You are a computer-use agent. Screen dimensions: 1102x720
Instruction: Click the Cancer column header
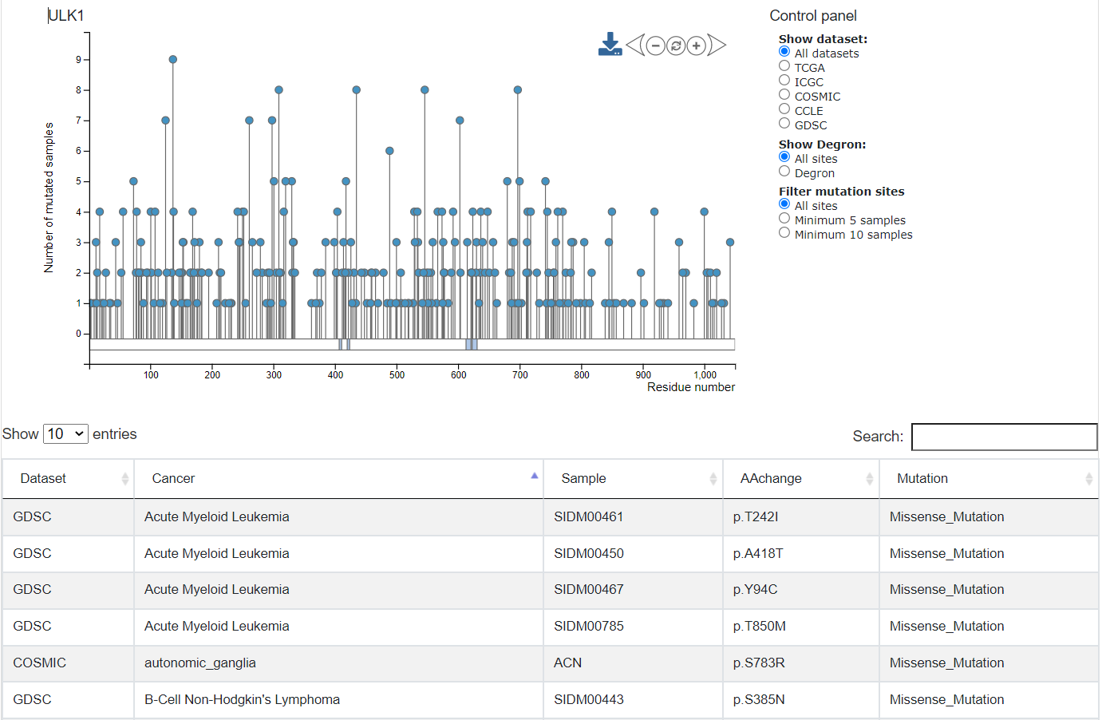tap(174, 479)
